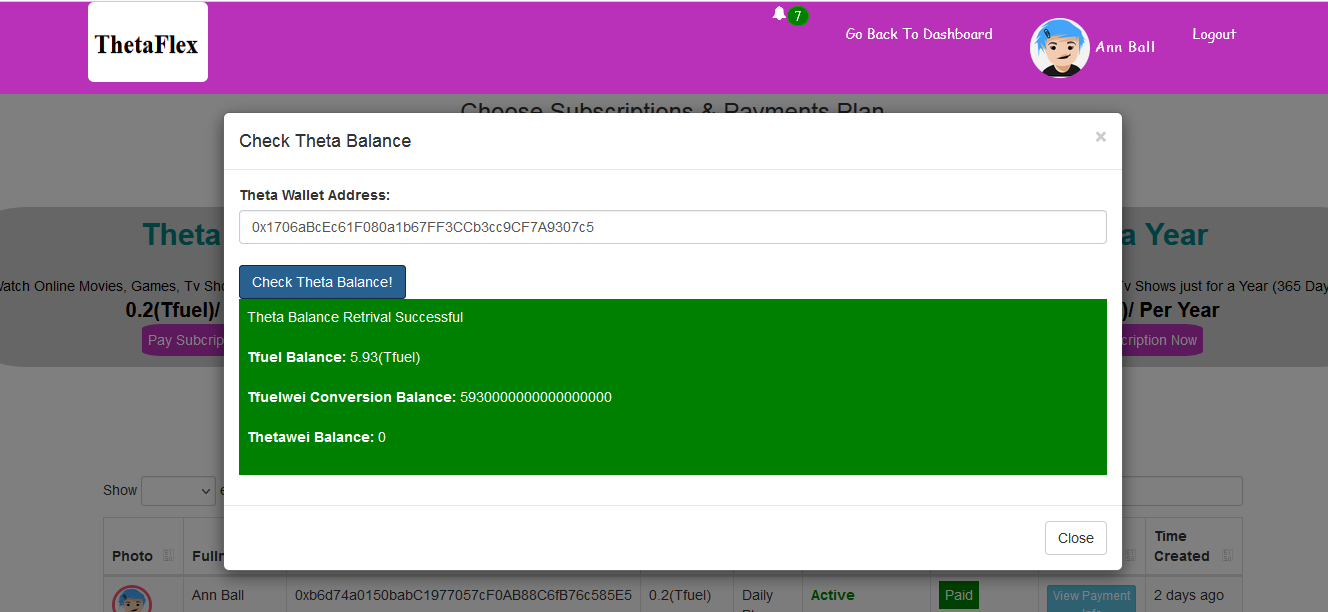
Task: Open the green 7 notifications badge
Action: click(x=797, y=16)
